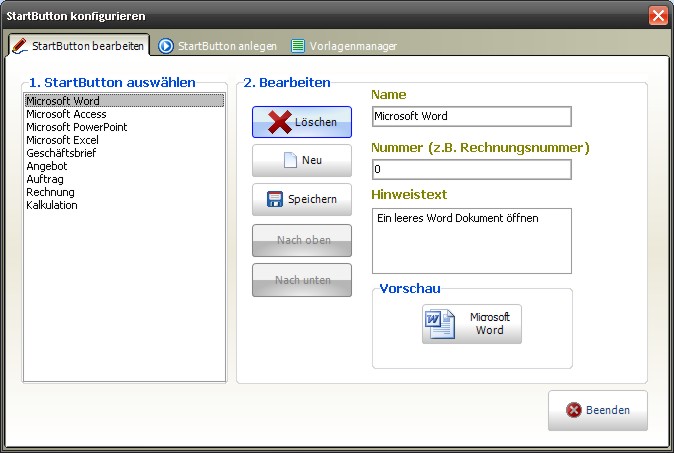Select Microsoft Access in the list

click(124, 114)
